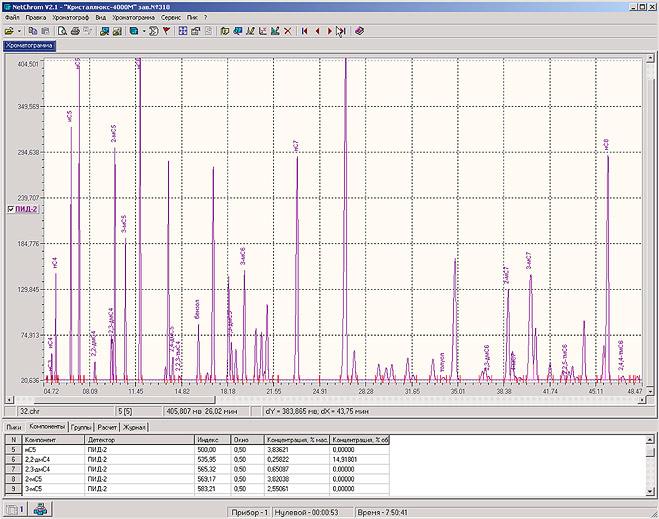Expand the dropdown arrow beside blue window icon
This screenshot has width=659, height=519.
pyautogui.click(x=143, y=31)
